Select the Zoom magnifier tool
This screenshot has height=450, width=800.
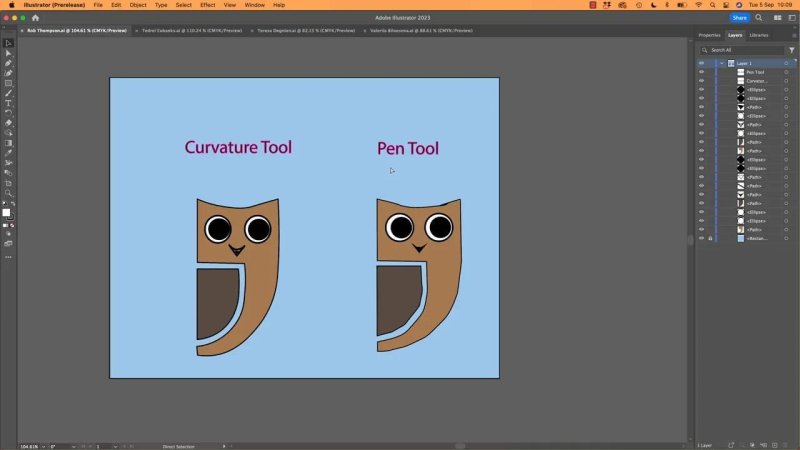pyautogui.click(x=8, y=193)
